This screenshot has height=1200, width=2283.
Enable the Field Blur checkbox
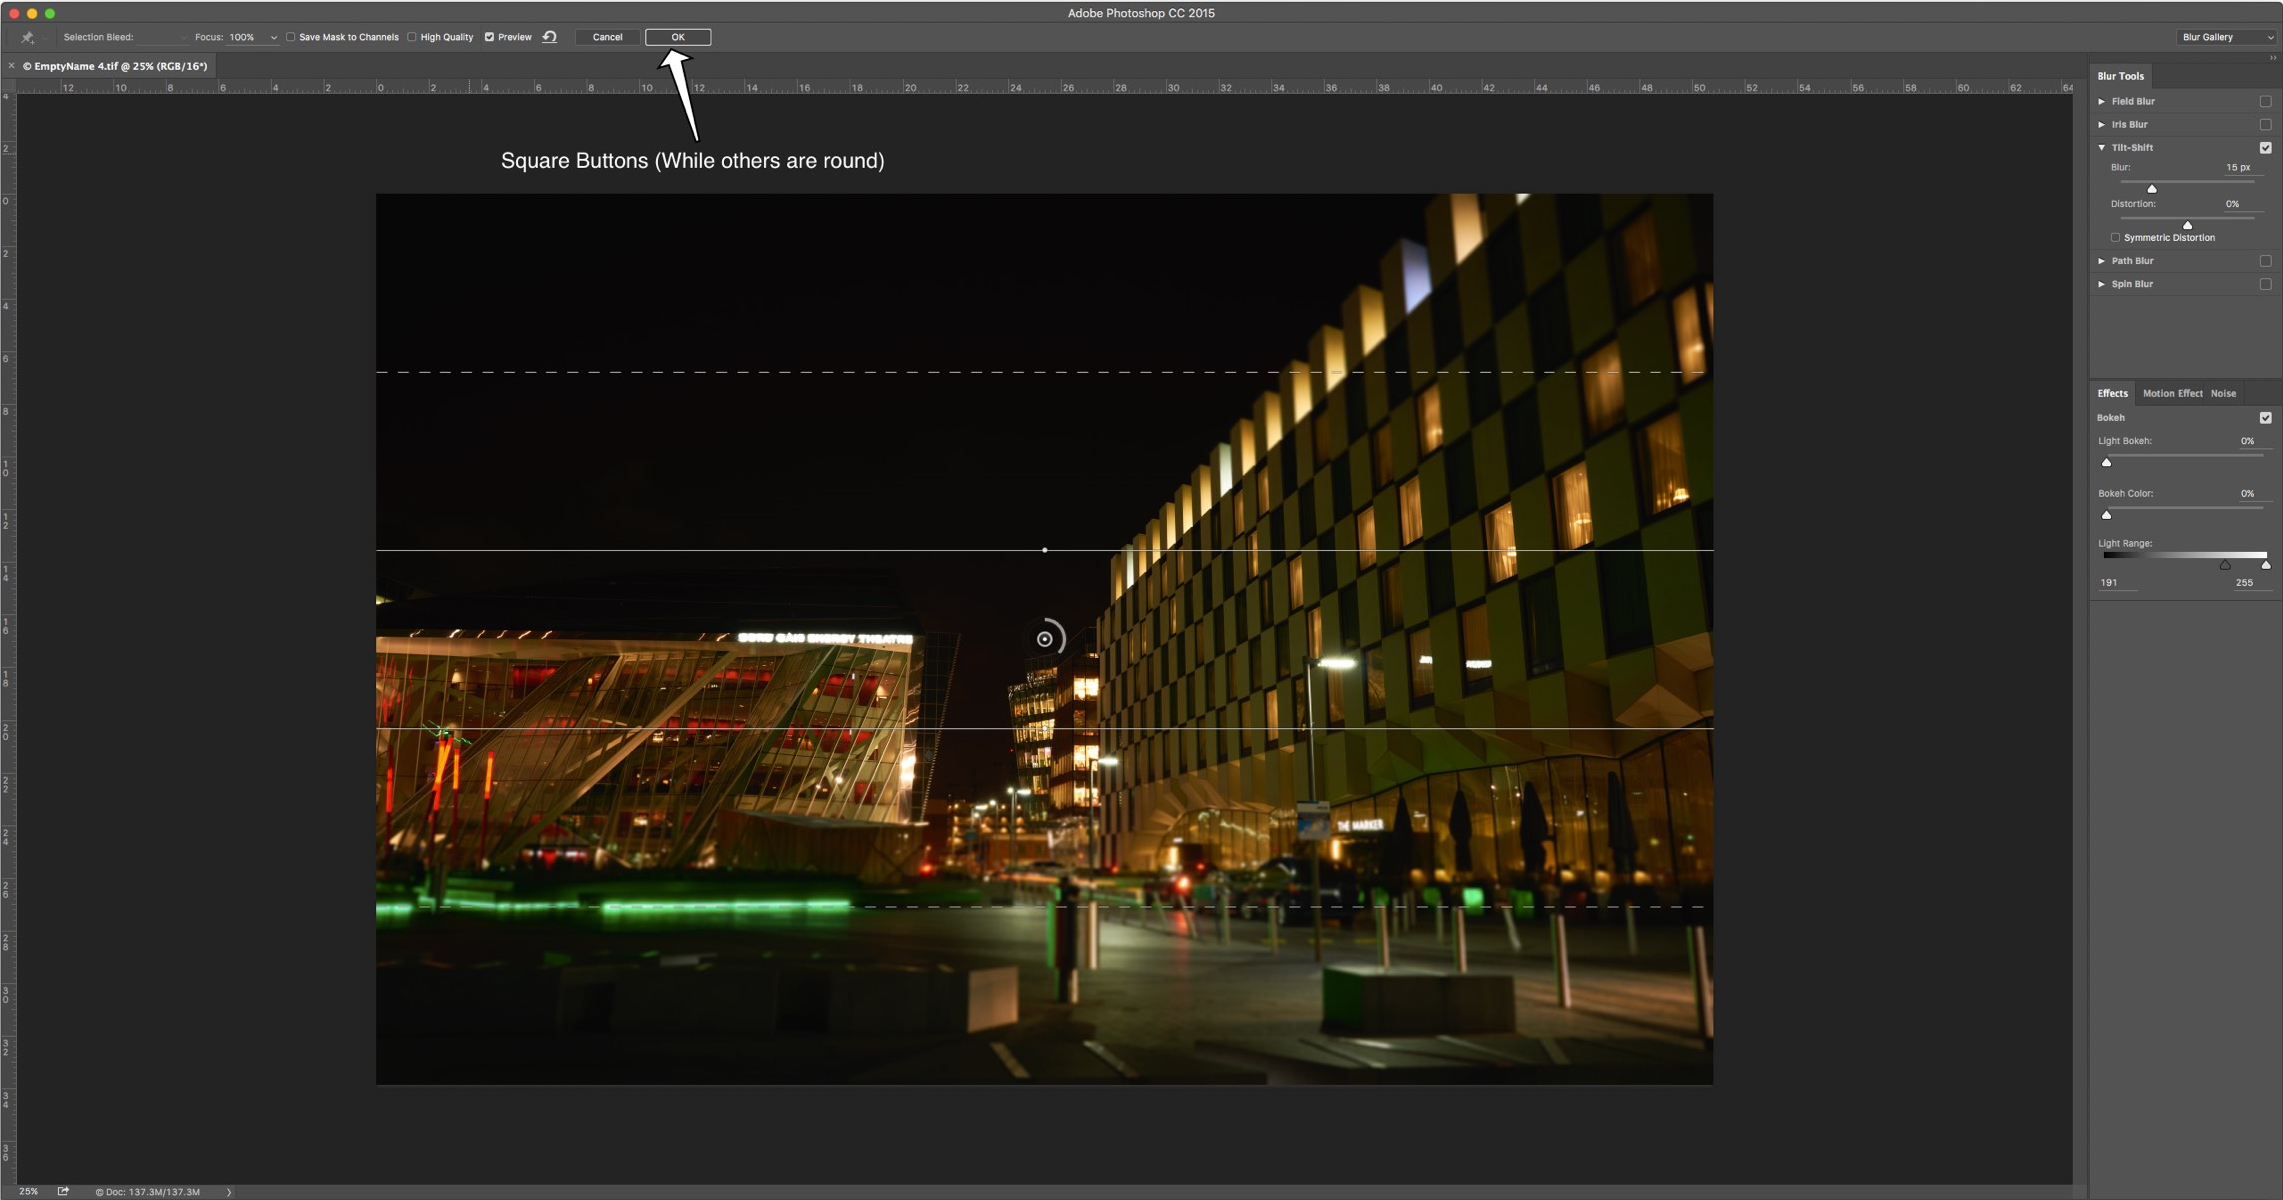coord(2265,101)
